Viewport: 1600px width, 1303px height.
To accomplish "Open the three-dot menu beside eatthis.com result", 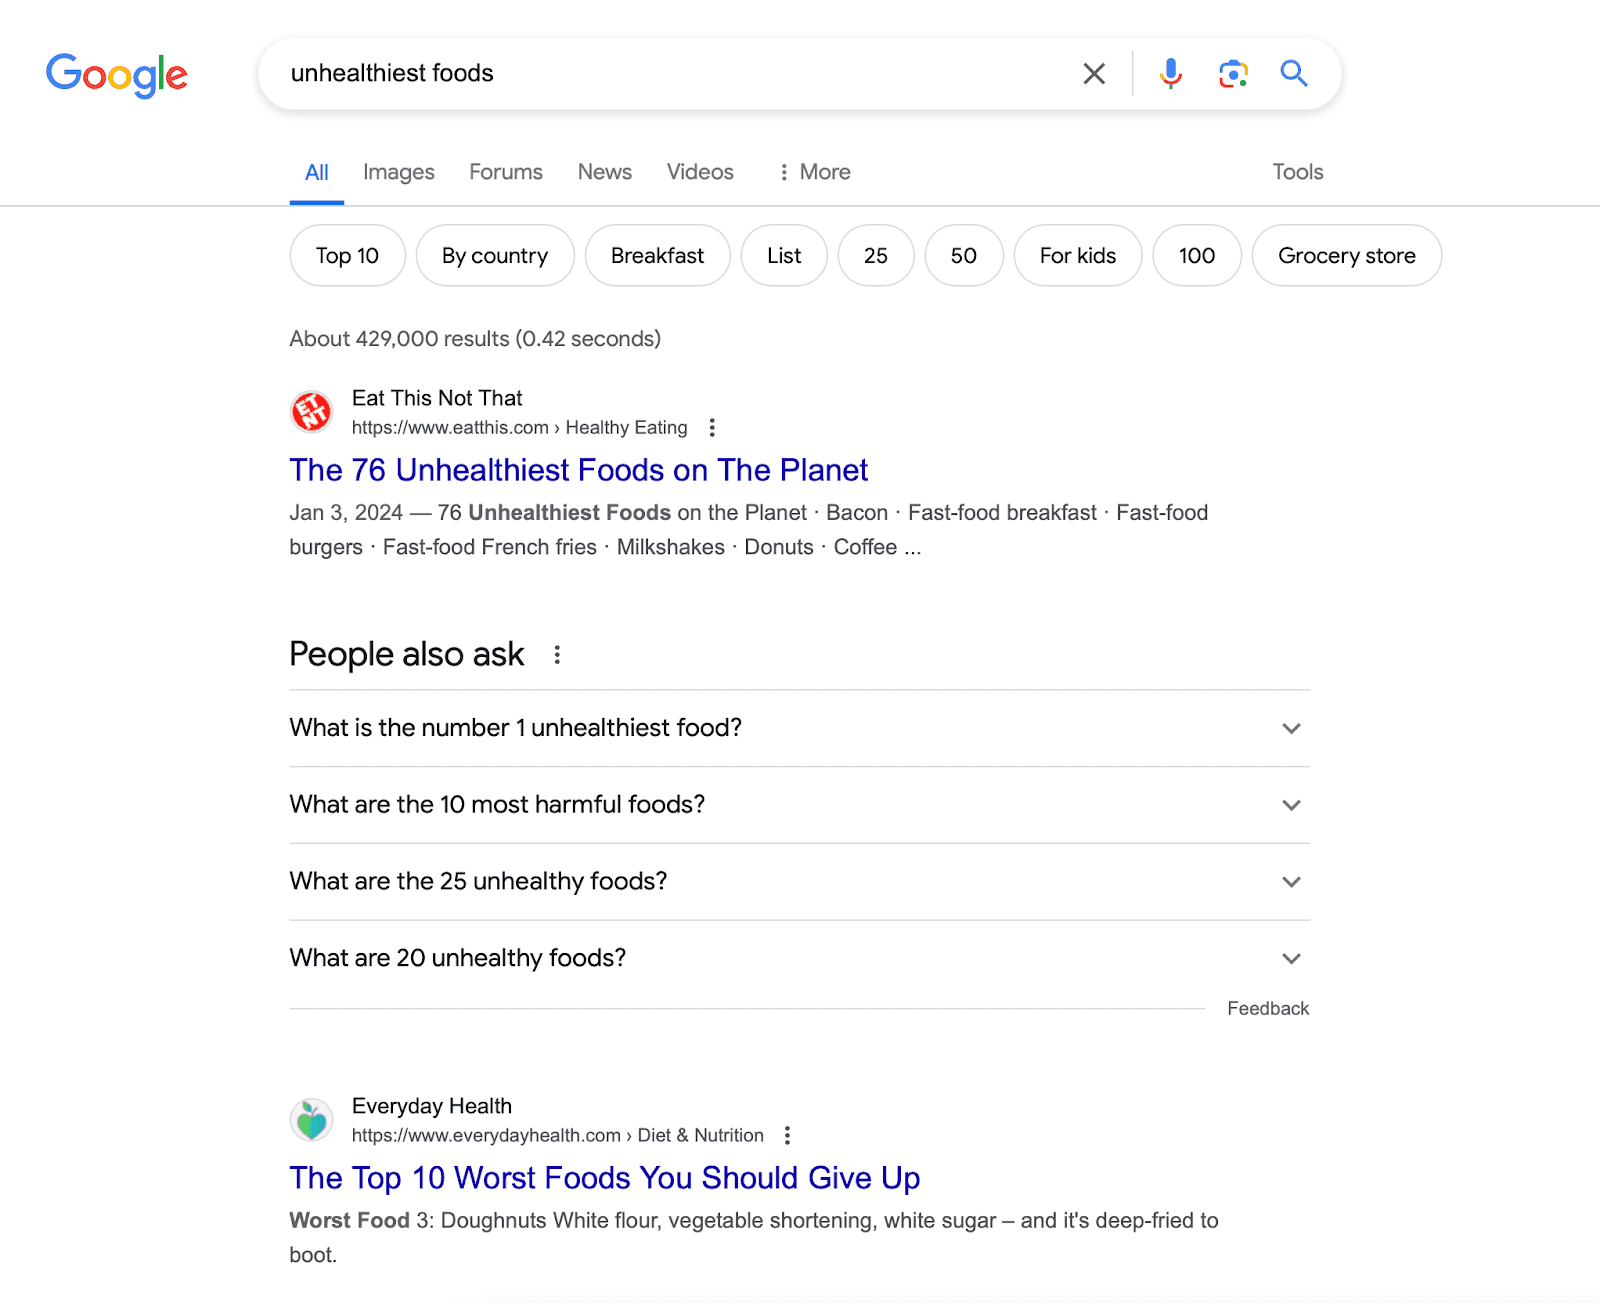I will click(711, 427).
